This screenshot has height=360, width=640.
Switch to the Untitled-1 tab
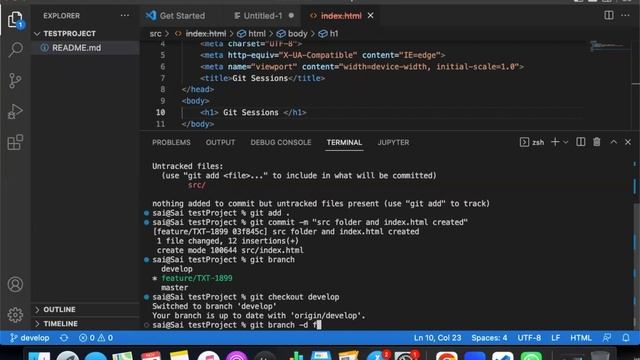tap(263, 16)
